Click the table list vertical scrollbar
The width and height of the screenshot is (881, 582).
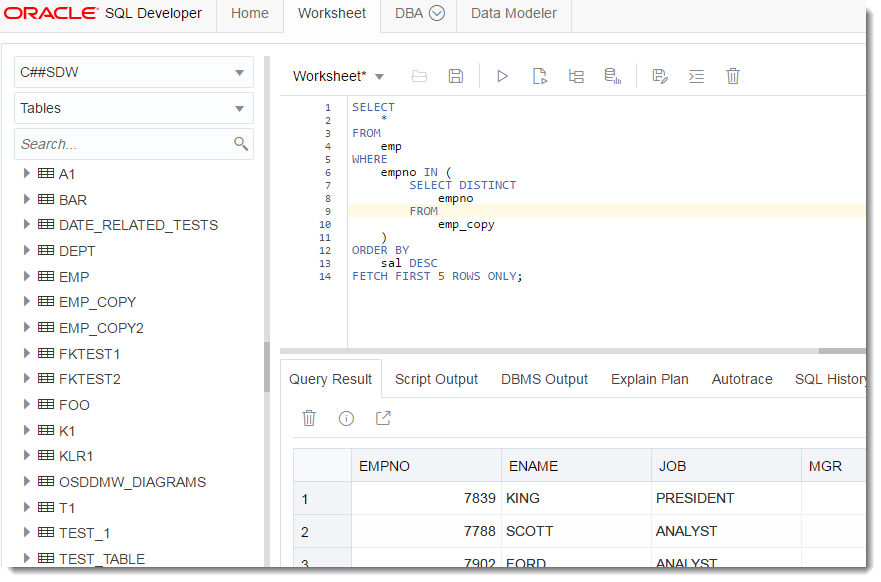point(267,366)
